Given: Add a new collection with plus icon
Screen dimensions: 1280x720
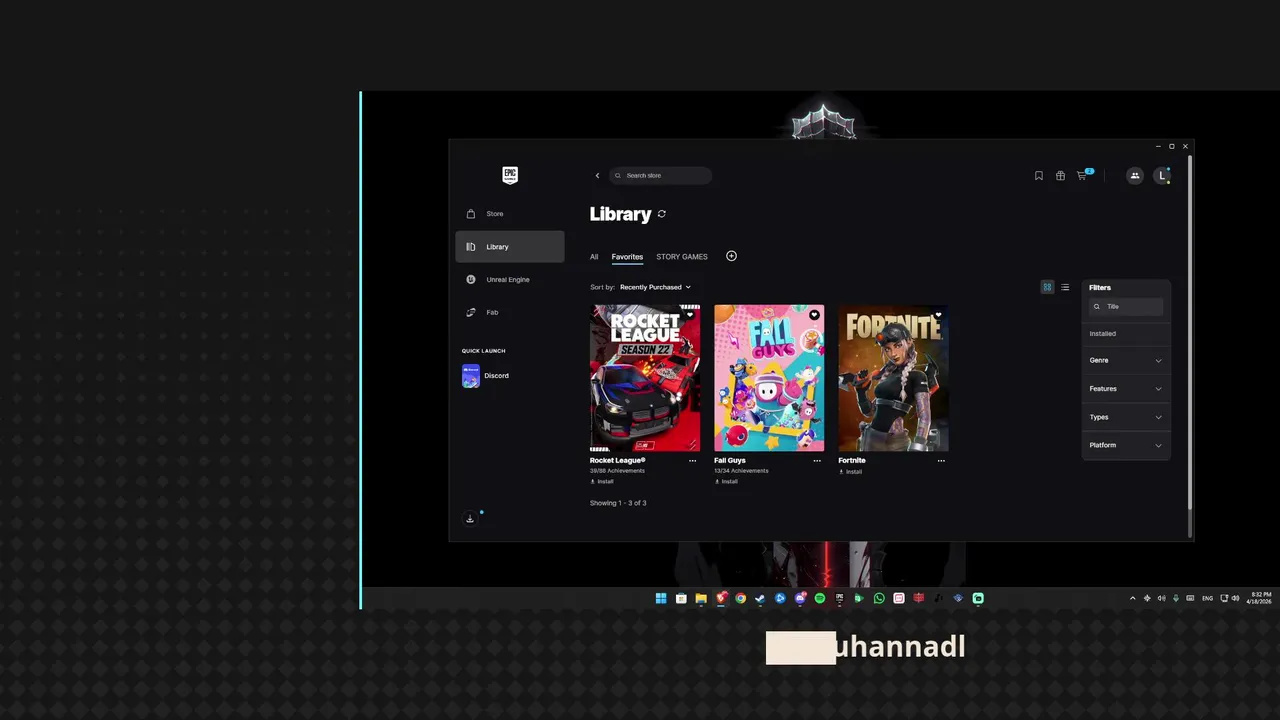Looking at the screenshot, I should 731,256.
